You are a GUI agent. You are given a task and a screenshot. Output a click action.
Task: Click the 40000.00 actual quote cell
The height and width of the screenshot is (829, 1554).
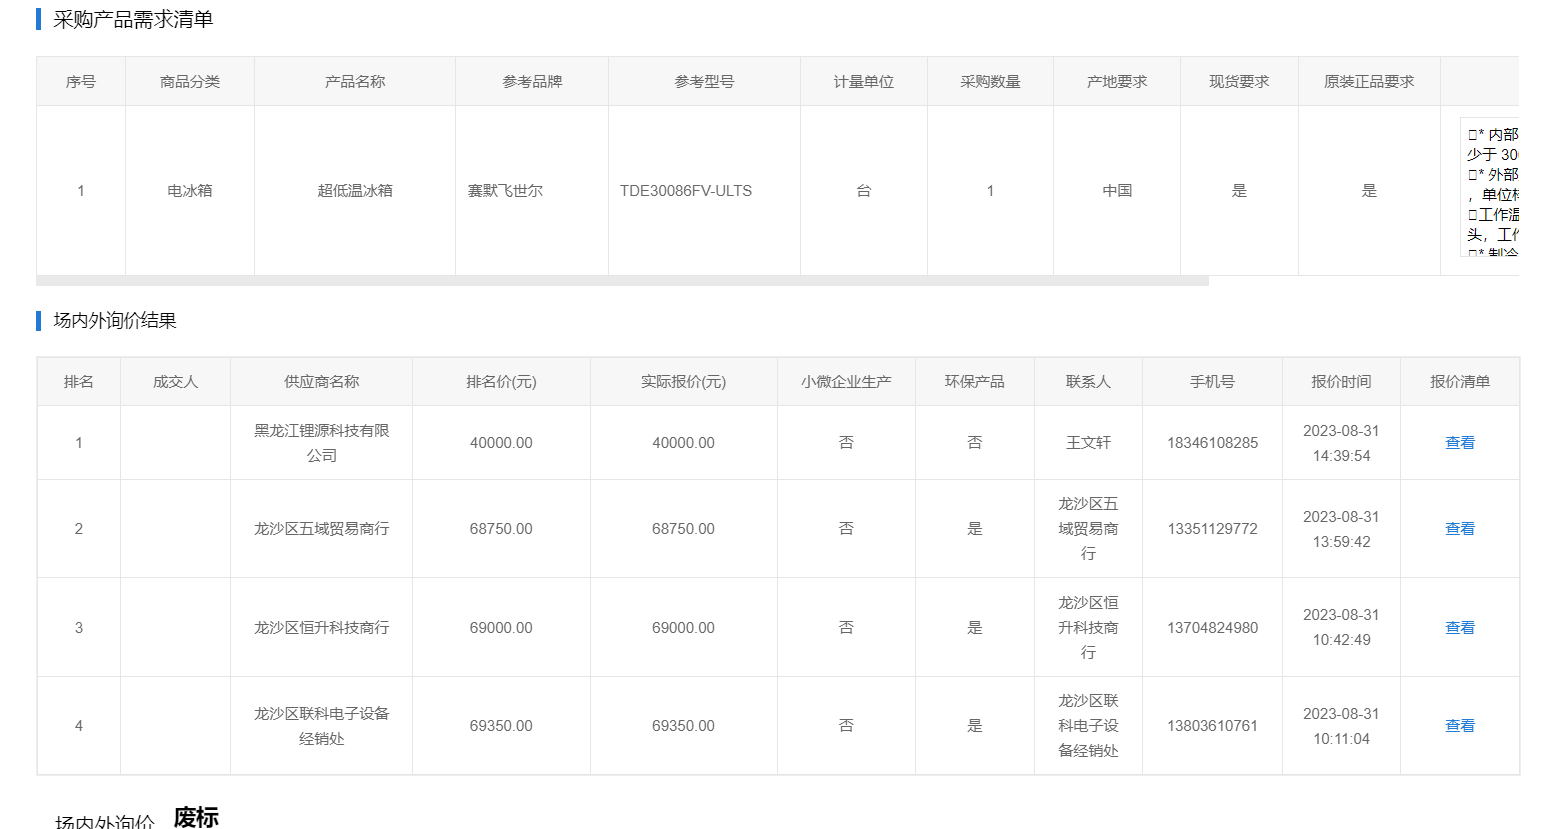click(683, 443)
